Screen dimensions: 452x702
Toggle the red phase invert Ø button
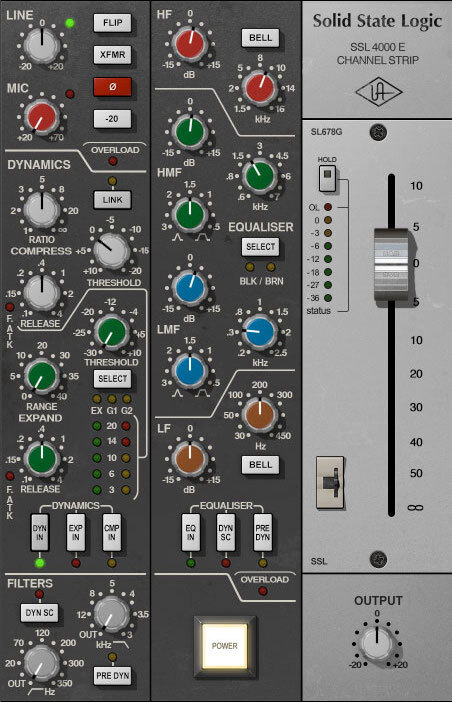112,87
